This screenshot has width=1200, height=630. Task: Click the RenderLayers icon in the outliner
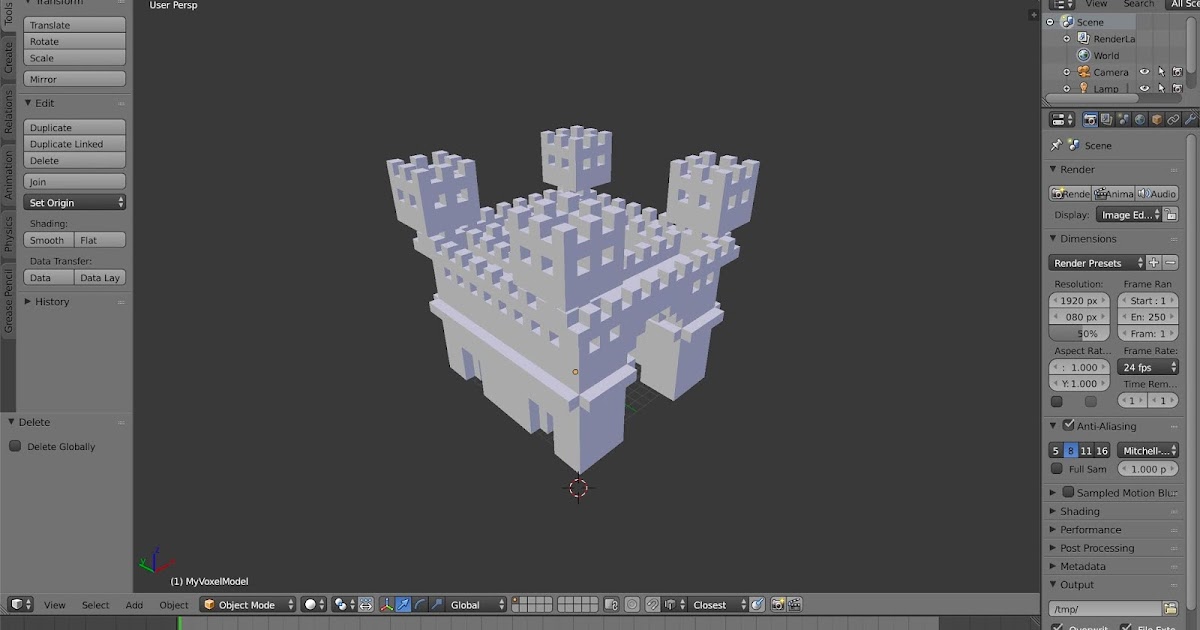pyautogui.click(x=1083, y=38)
